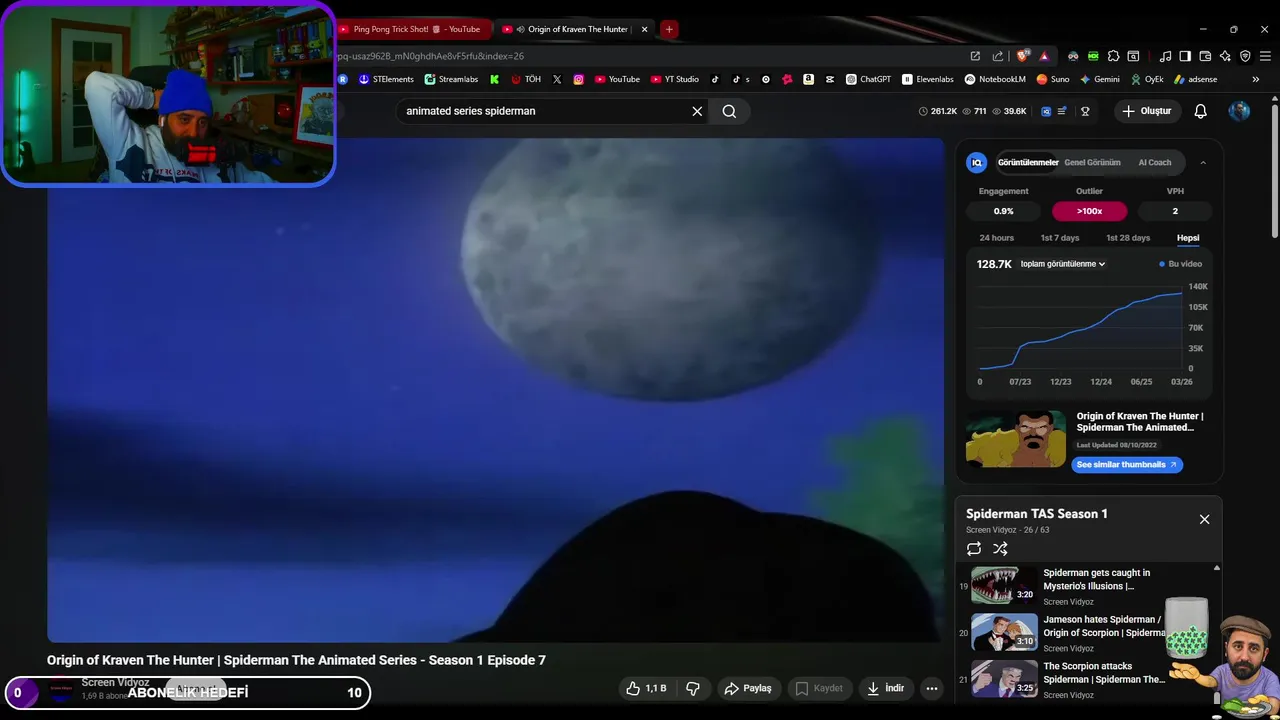The height and width of the screenshot is (720, 1280).
Task: Open the 'toplam görüntülenme' dropdown
Action: pyautogui.click(x=1063, y=264)
